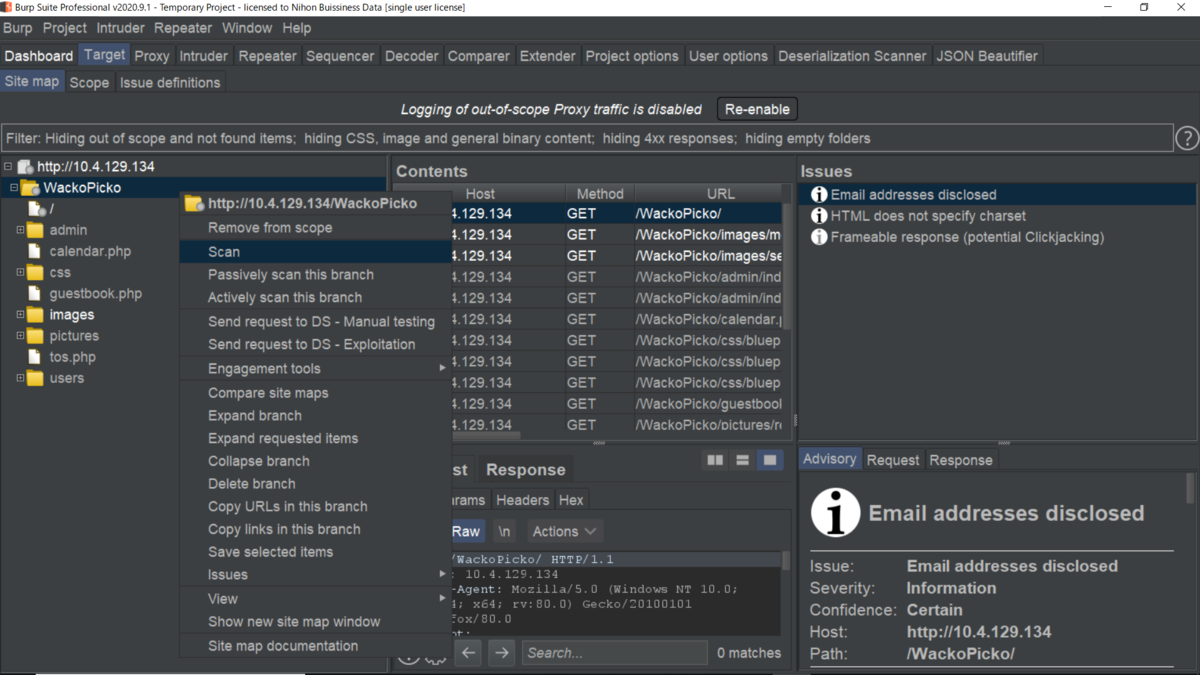Expand the users folder node
Image resolution: width=1200 pixels, height=675 pixels.
(20, 378)
